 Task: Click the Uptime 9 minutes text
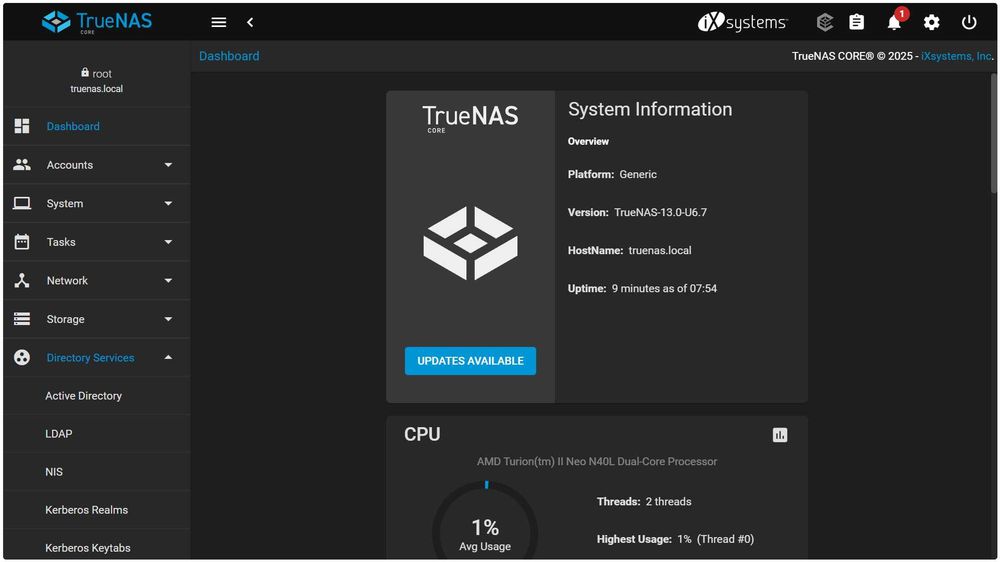[642, 288]
